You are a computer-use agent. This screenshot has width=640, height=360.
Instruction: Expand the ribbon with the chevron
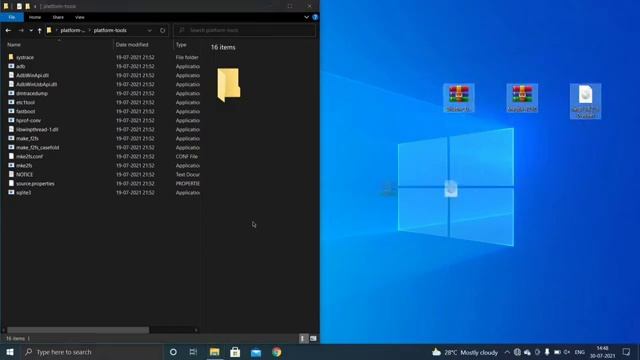[x=307, y=17]
